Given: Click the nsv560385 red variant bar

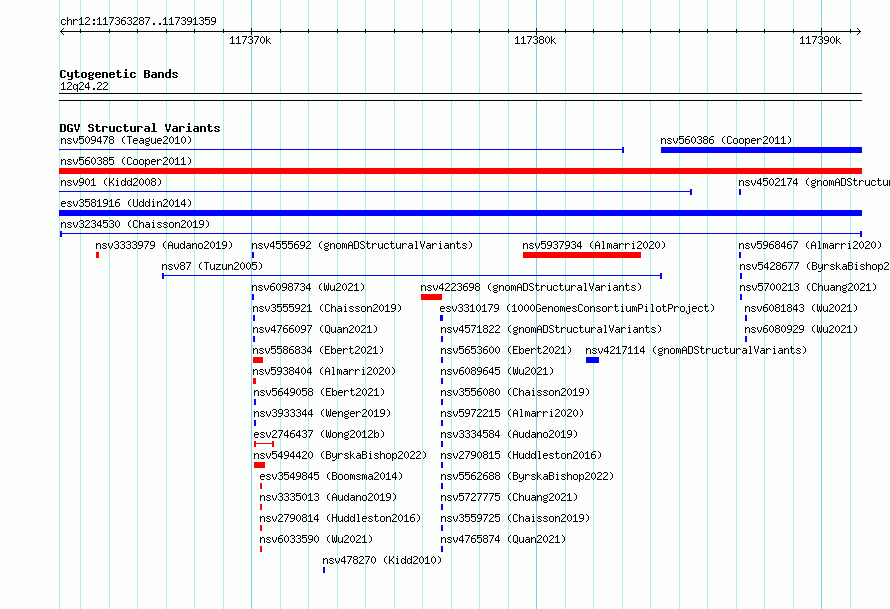Looking at the screenshot, I should click(x=460, y=171).
